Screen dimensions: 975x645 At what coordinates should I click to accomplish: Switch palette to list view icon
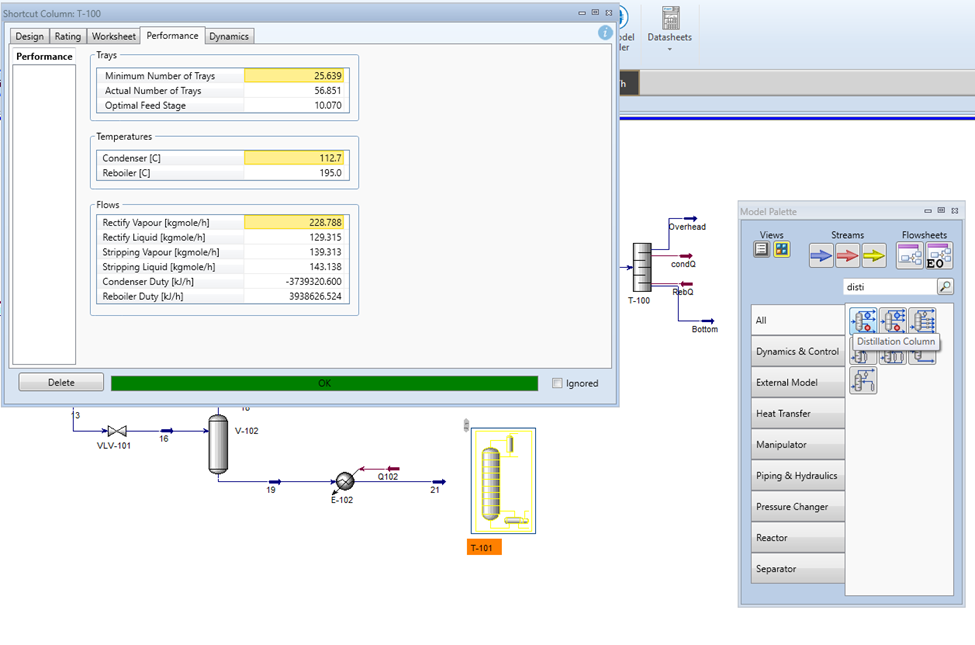pos(762,249)
